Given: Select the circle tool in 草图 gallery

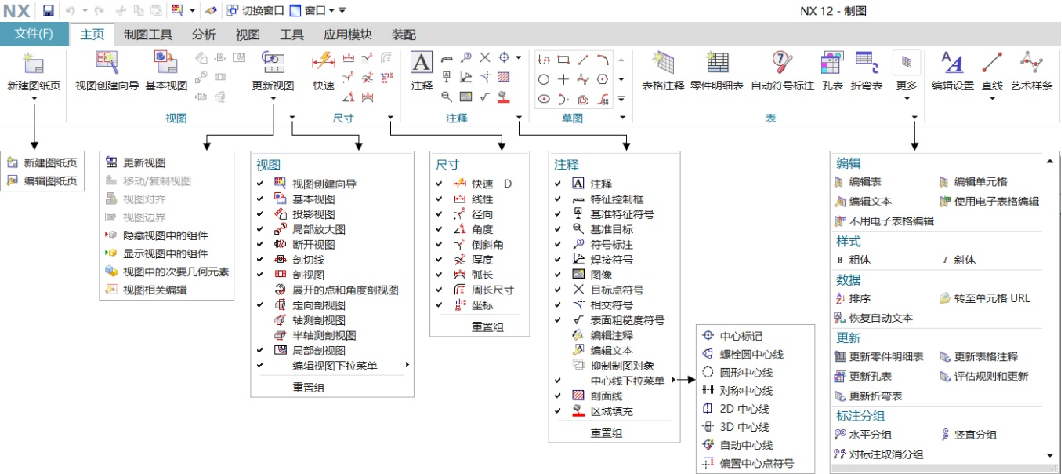Looking at the screenshot, I should point(543,79).
